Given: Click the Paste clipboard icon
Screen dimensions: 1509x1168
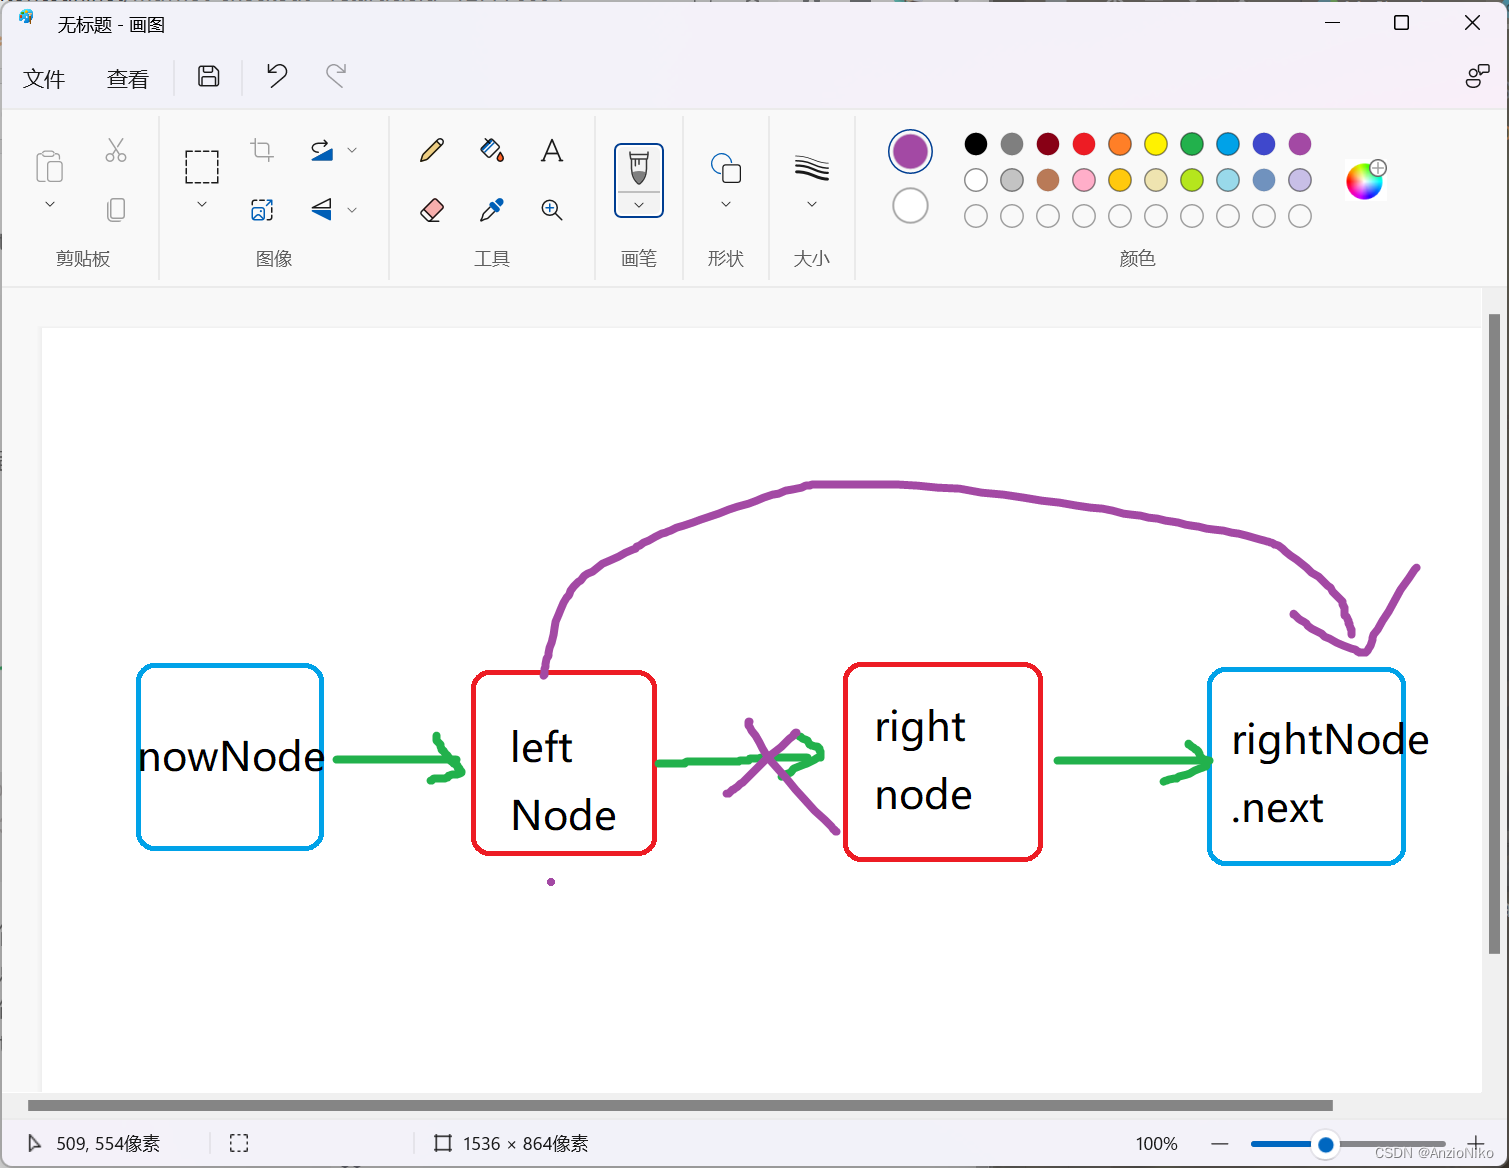Looking at the screenshot, I should point(49,166).
